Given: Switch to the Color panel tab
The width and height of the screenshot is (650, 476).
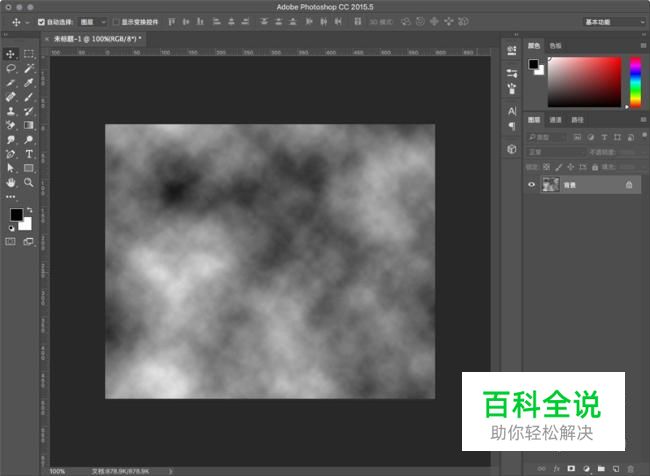Looking at the screenshot, I should [x=534, y=46].
